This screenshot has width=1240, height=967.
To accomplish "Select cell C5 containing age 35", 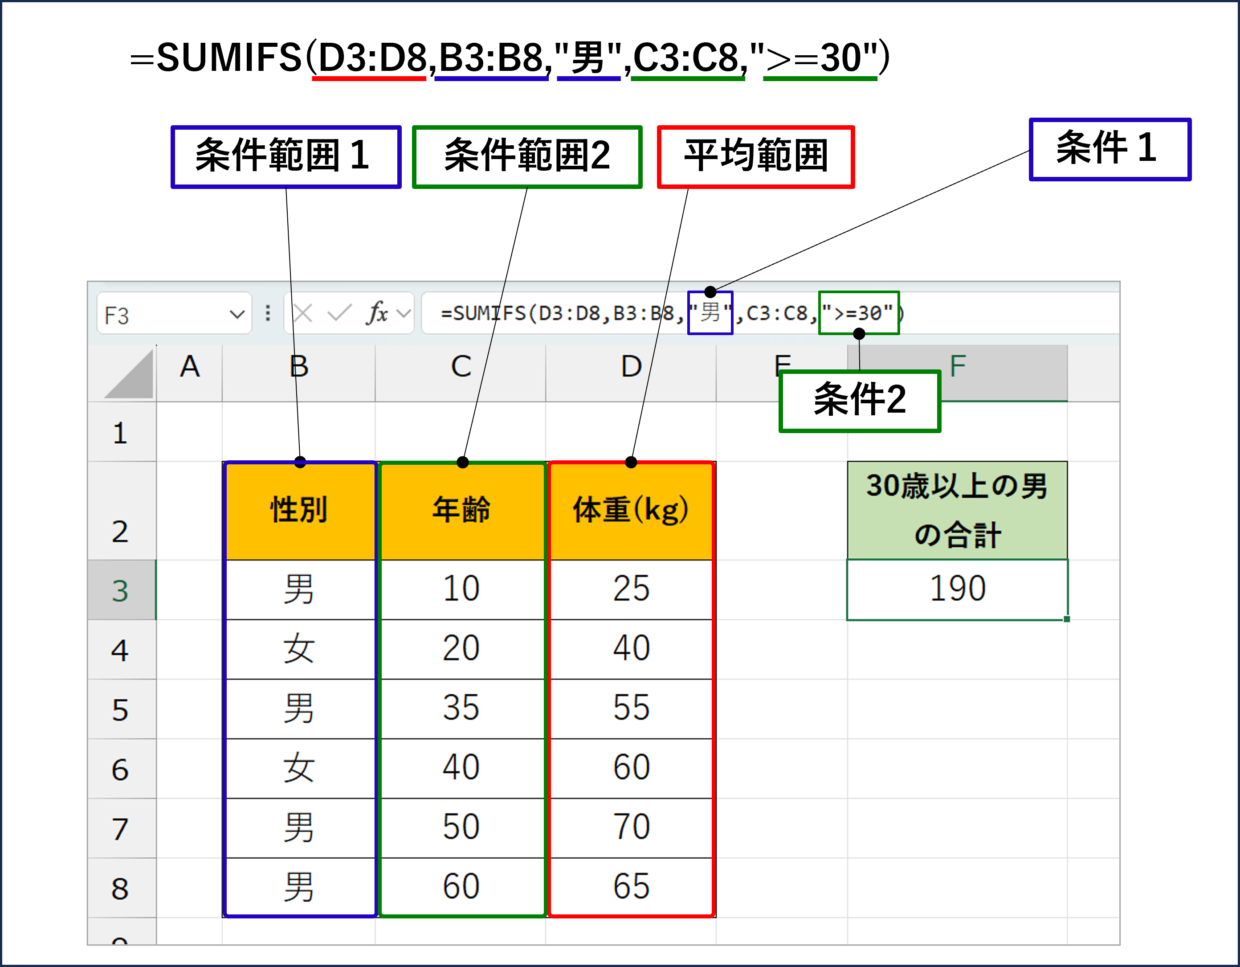I will click(x=461, y=709).
